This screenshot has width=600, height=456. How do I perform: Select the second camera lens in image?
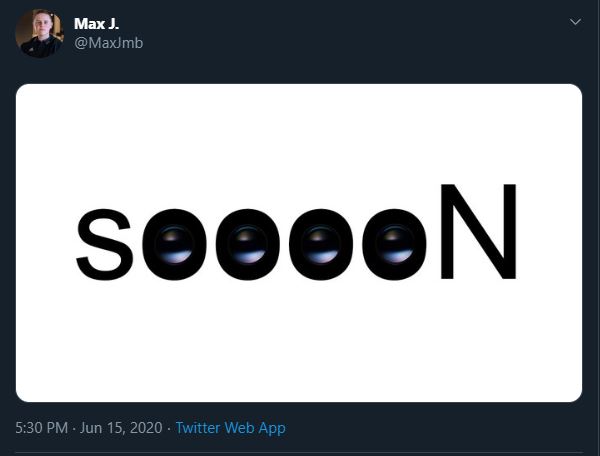pos(247,244)
